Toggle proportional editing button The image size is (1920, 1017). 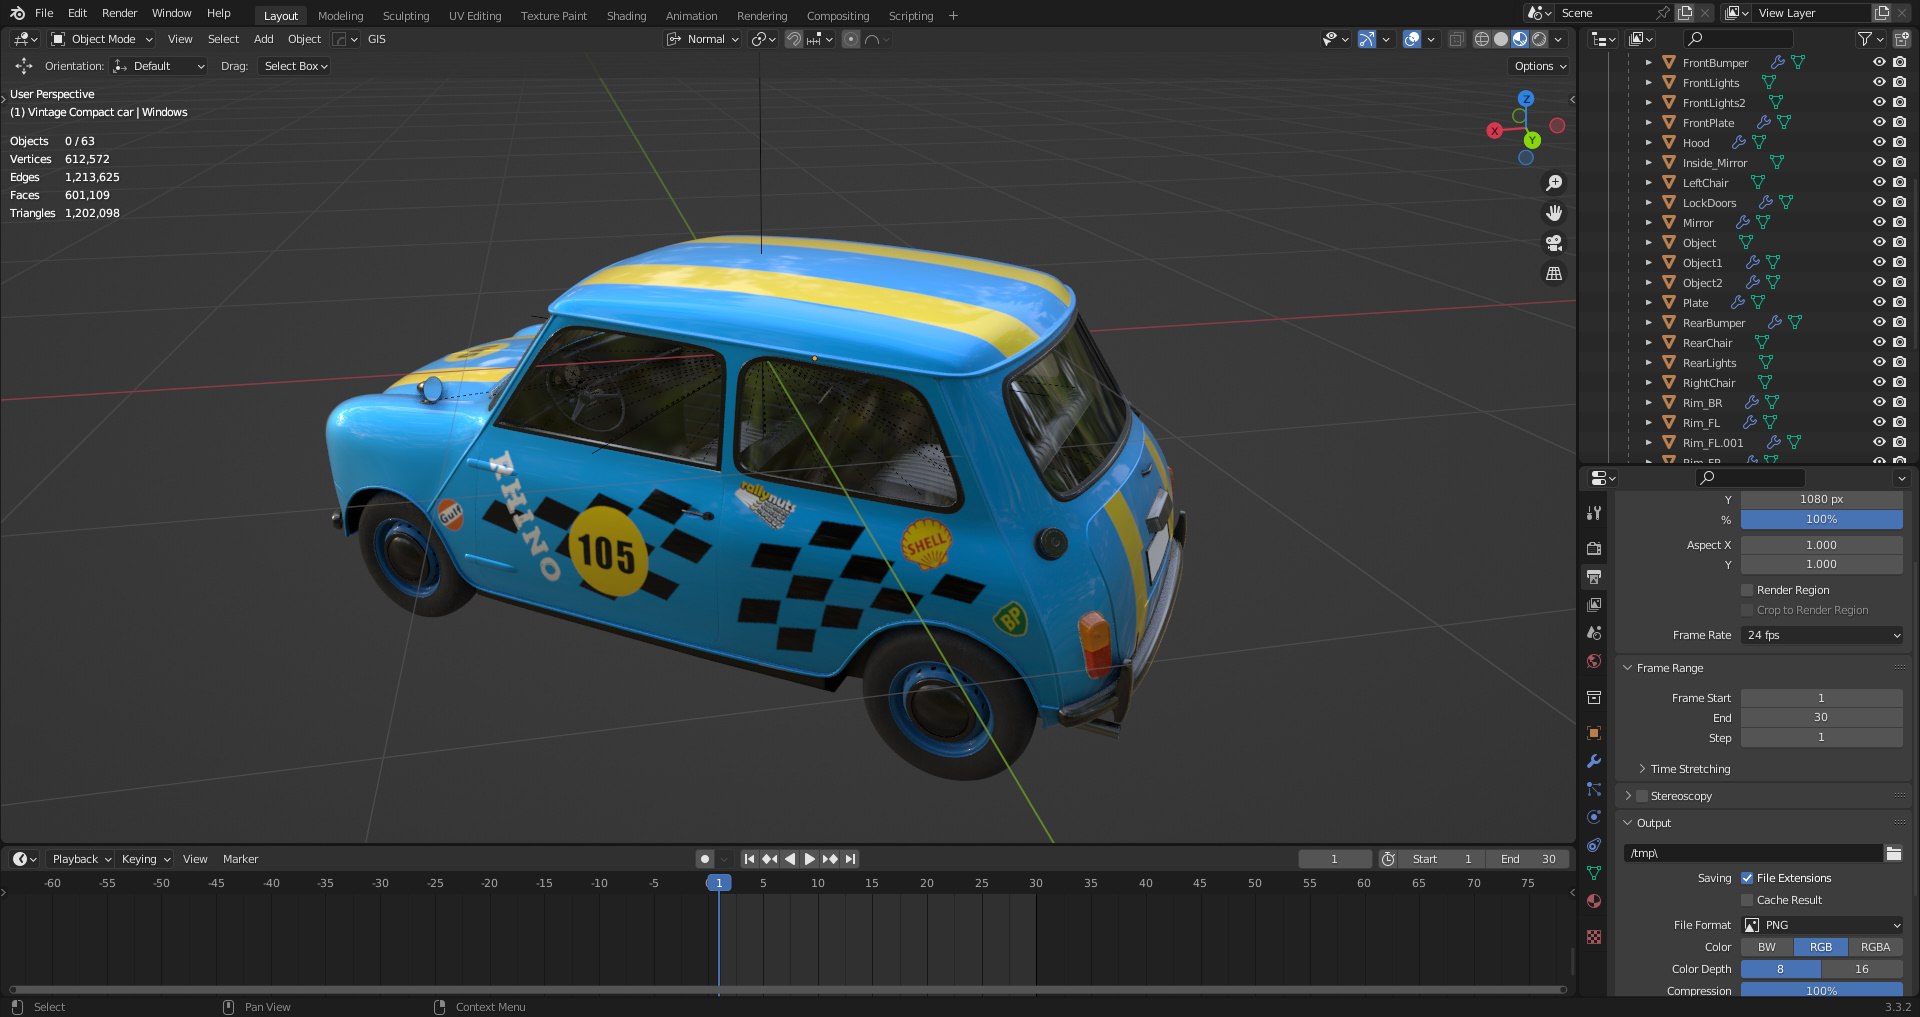(851, 39)
